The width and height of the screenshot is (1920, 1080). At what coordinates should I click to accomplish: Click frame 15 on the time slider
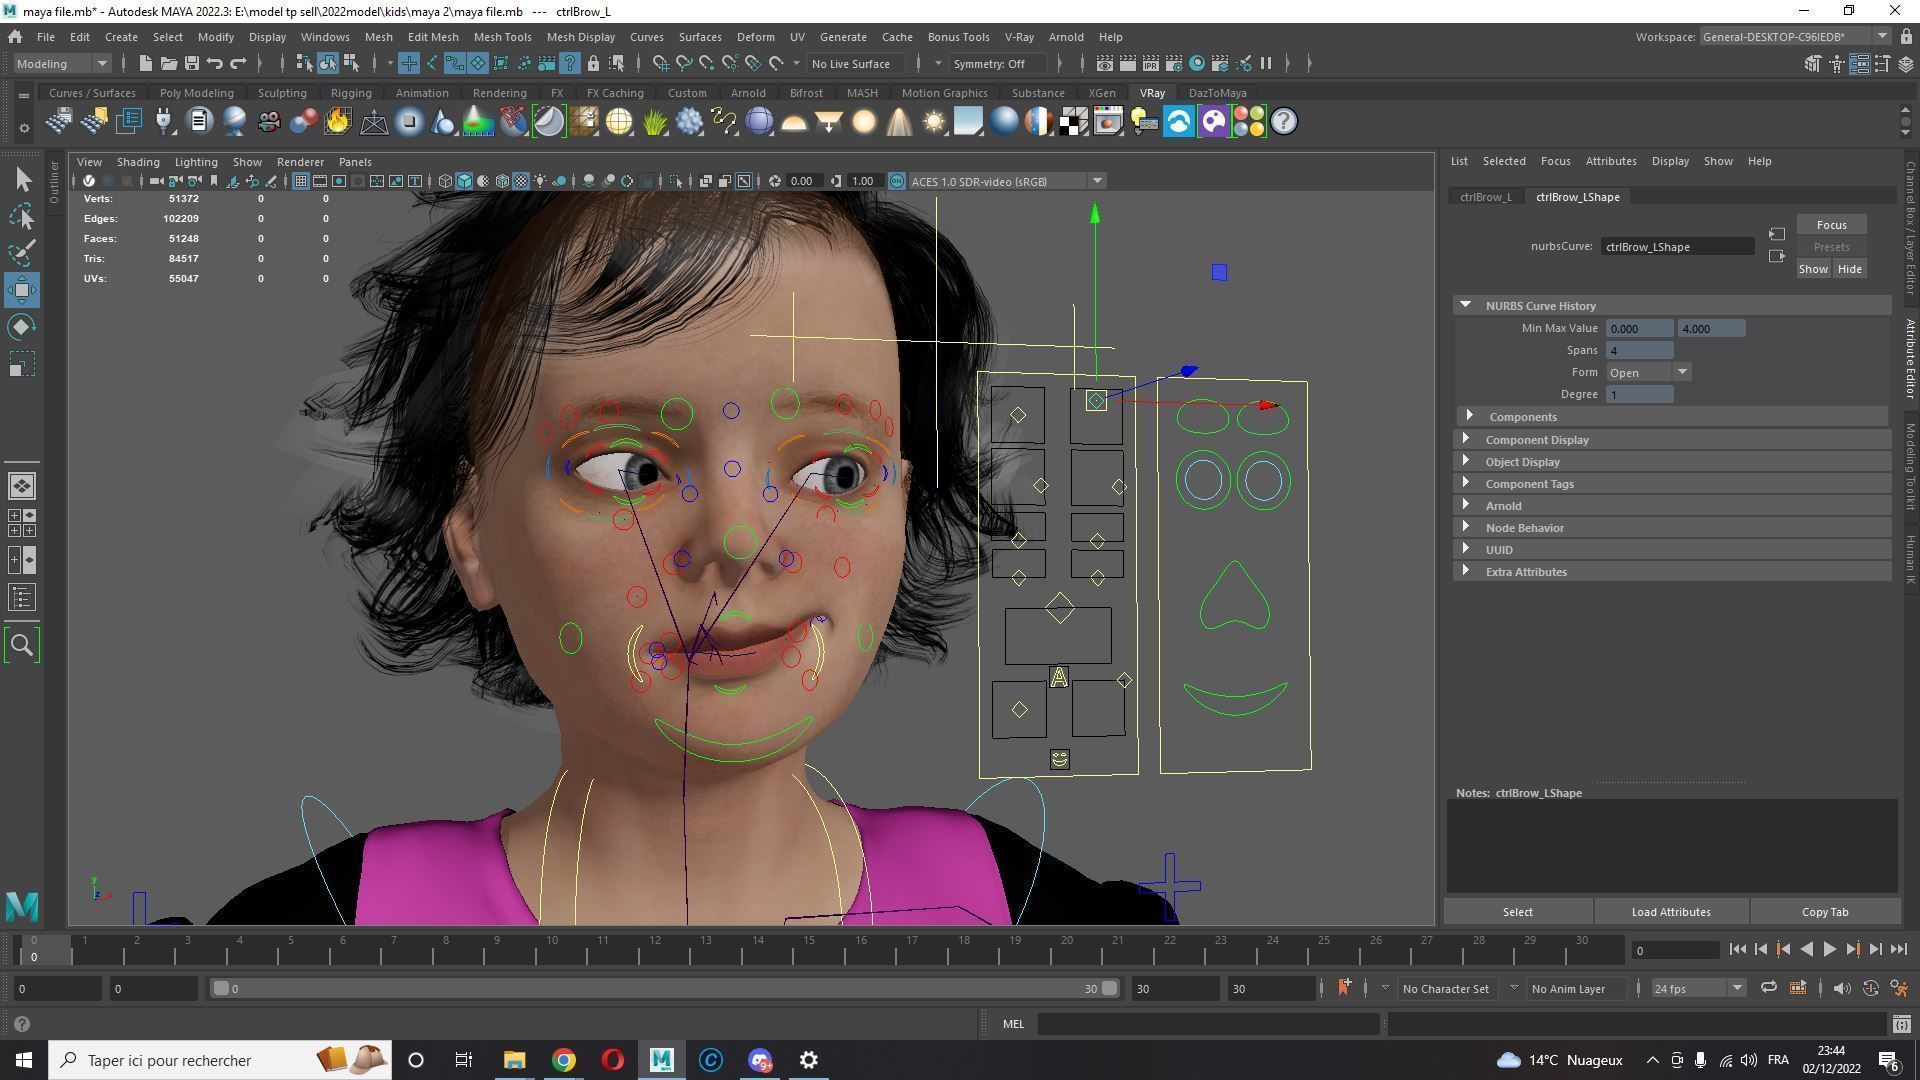(x=809, y=947)
